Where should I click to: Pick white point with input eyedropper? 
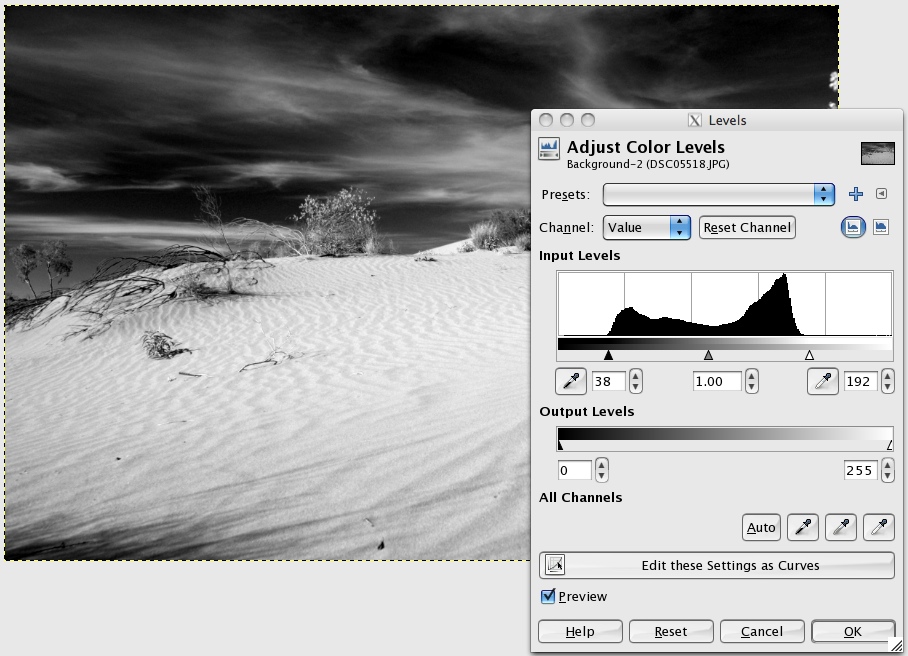point(823,382)
